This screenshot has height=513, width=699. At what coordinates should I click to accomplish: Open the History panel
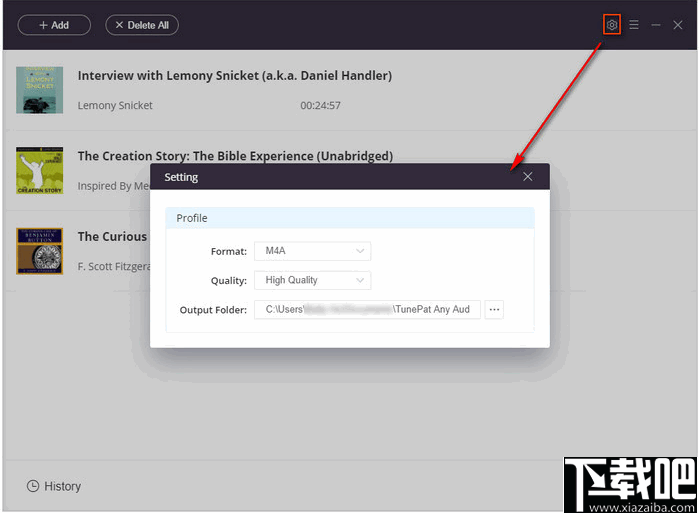point(54,486)
